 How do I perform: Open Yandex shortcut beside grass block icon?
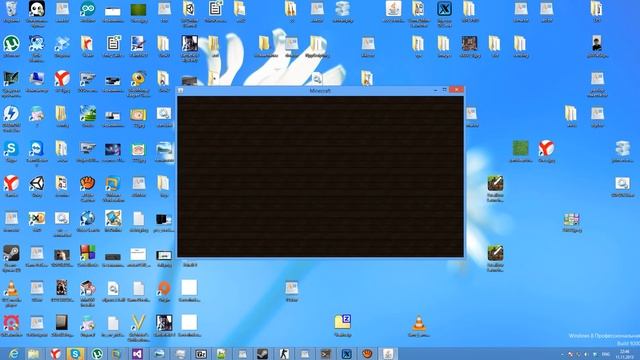[x=546, y=148]
